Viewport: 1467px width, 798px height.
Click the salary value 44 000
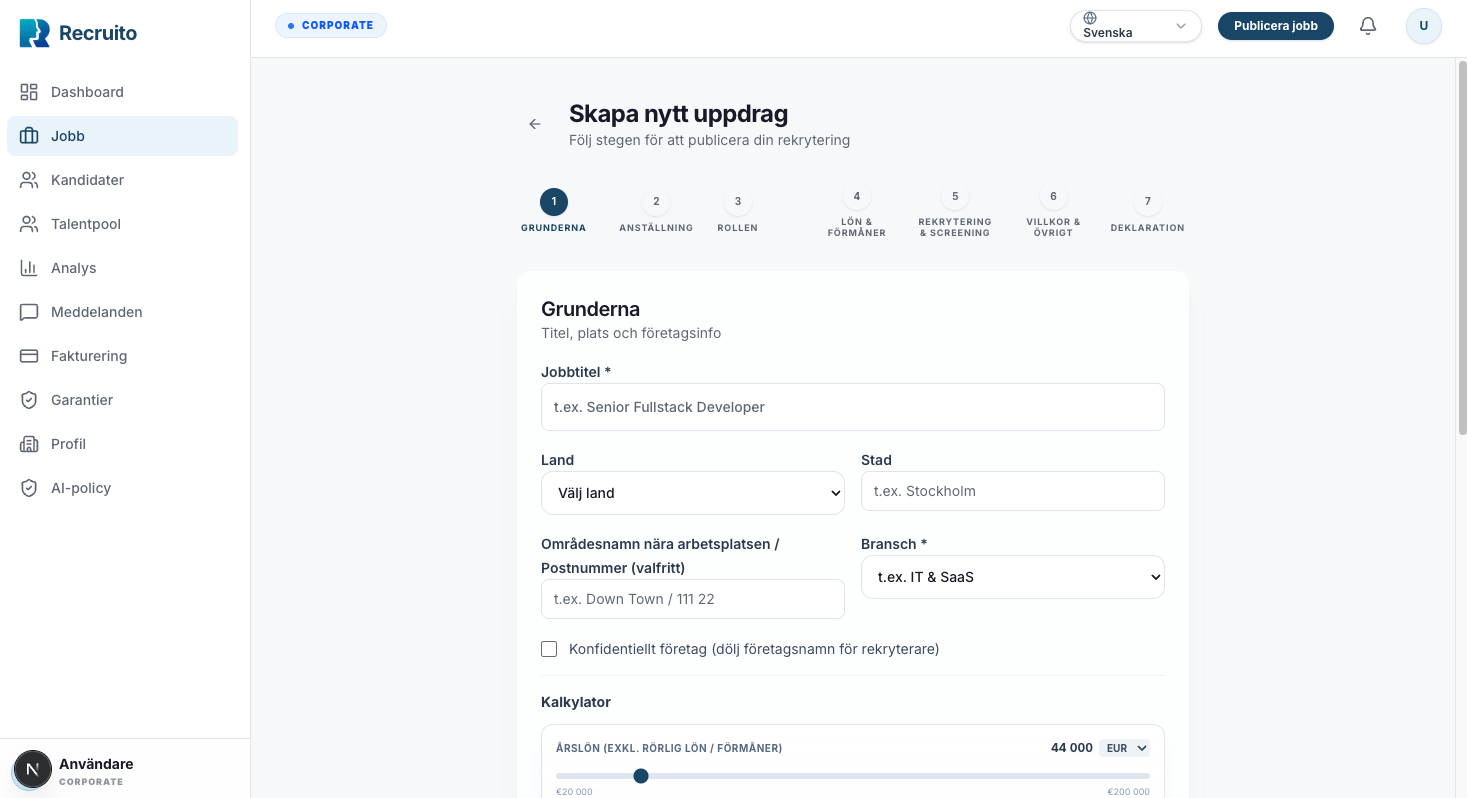point(1072,748)
